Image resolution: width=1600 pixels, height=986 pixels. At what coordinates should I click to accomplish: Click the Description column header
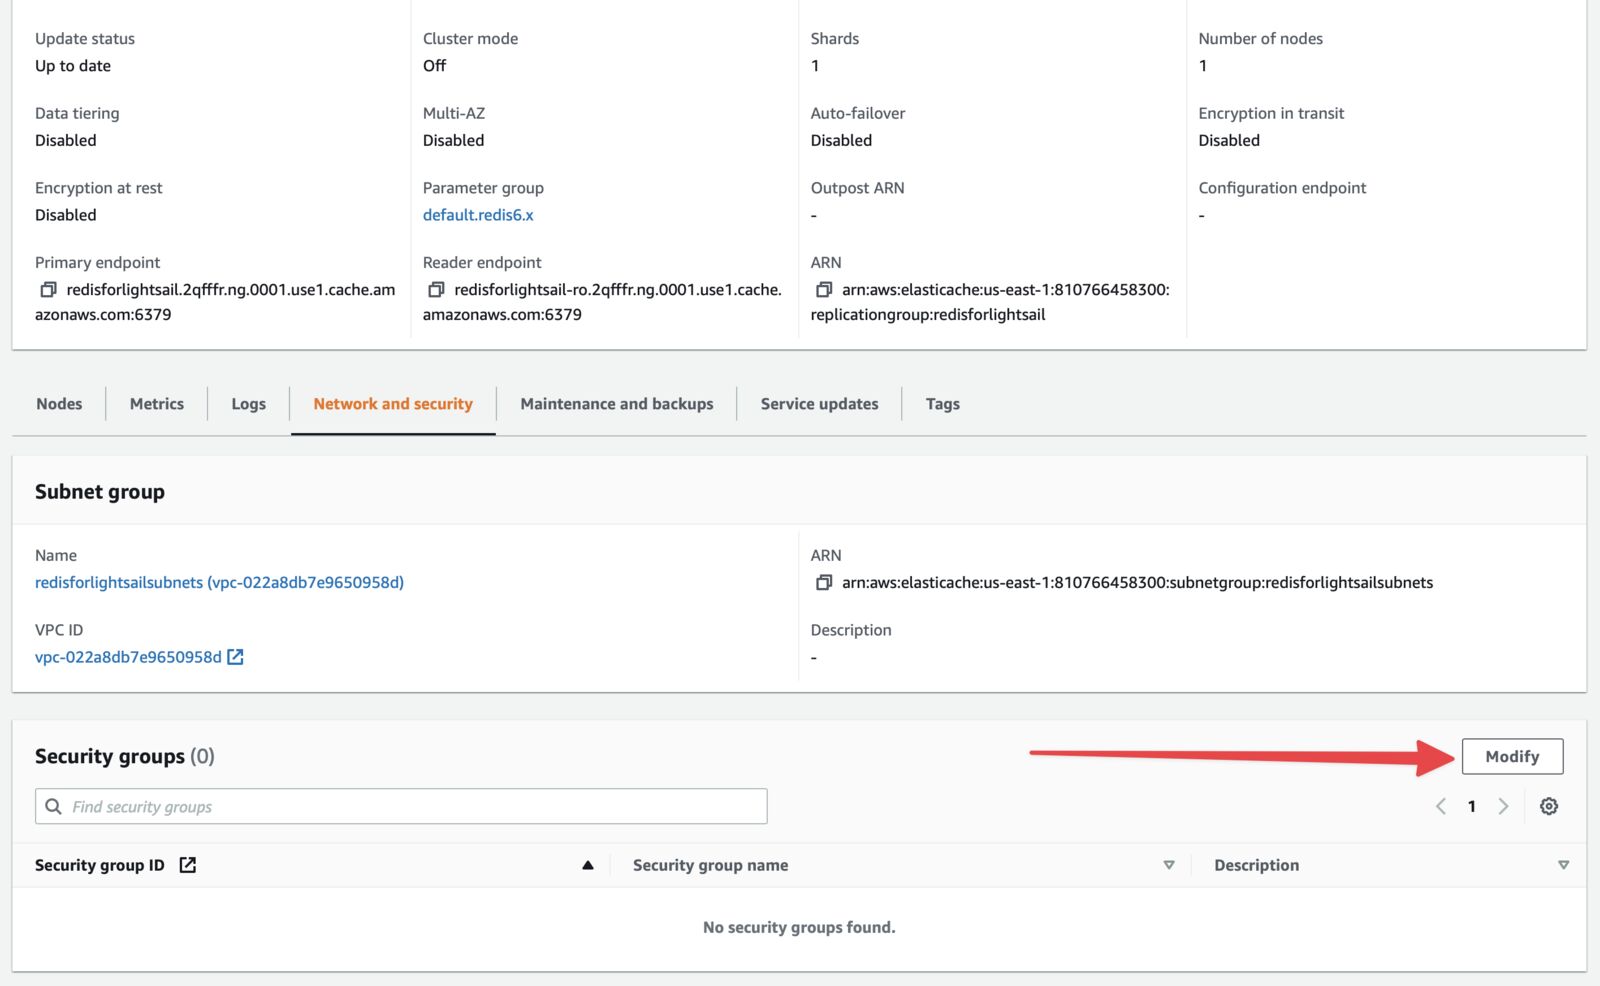[1257, 865]
